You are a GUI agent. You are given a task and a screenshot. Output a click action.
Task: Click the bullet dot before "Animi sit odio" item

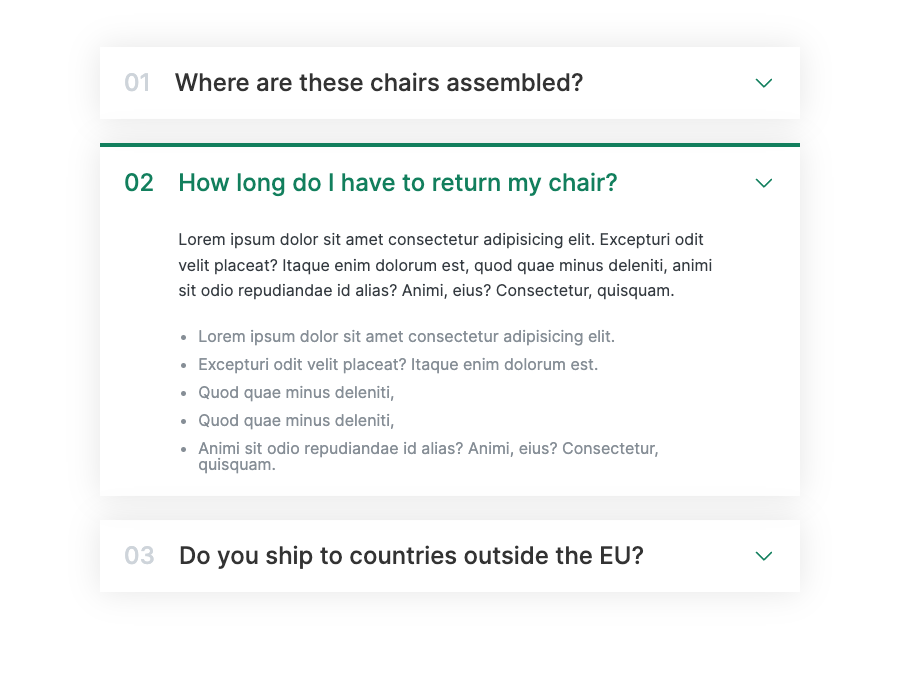point(184,450)
